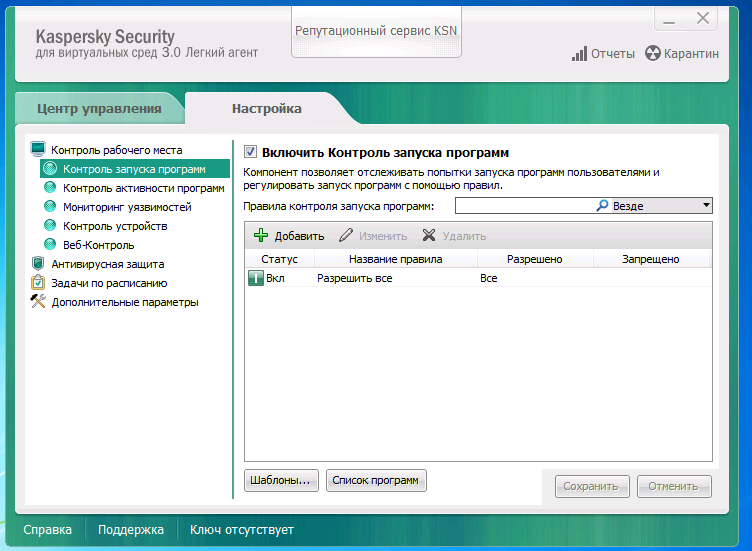This screenshot has height=551, width=752.
Task: Click the green circle icon of Веб-Контроль
Action: pyautogui.click(x=50, y=245)
